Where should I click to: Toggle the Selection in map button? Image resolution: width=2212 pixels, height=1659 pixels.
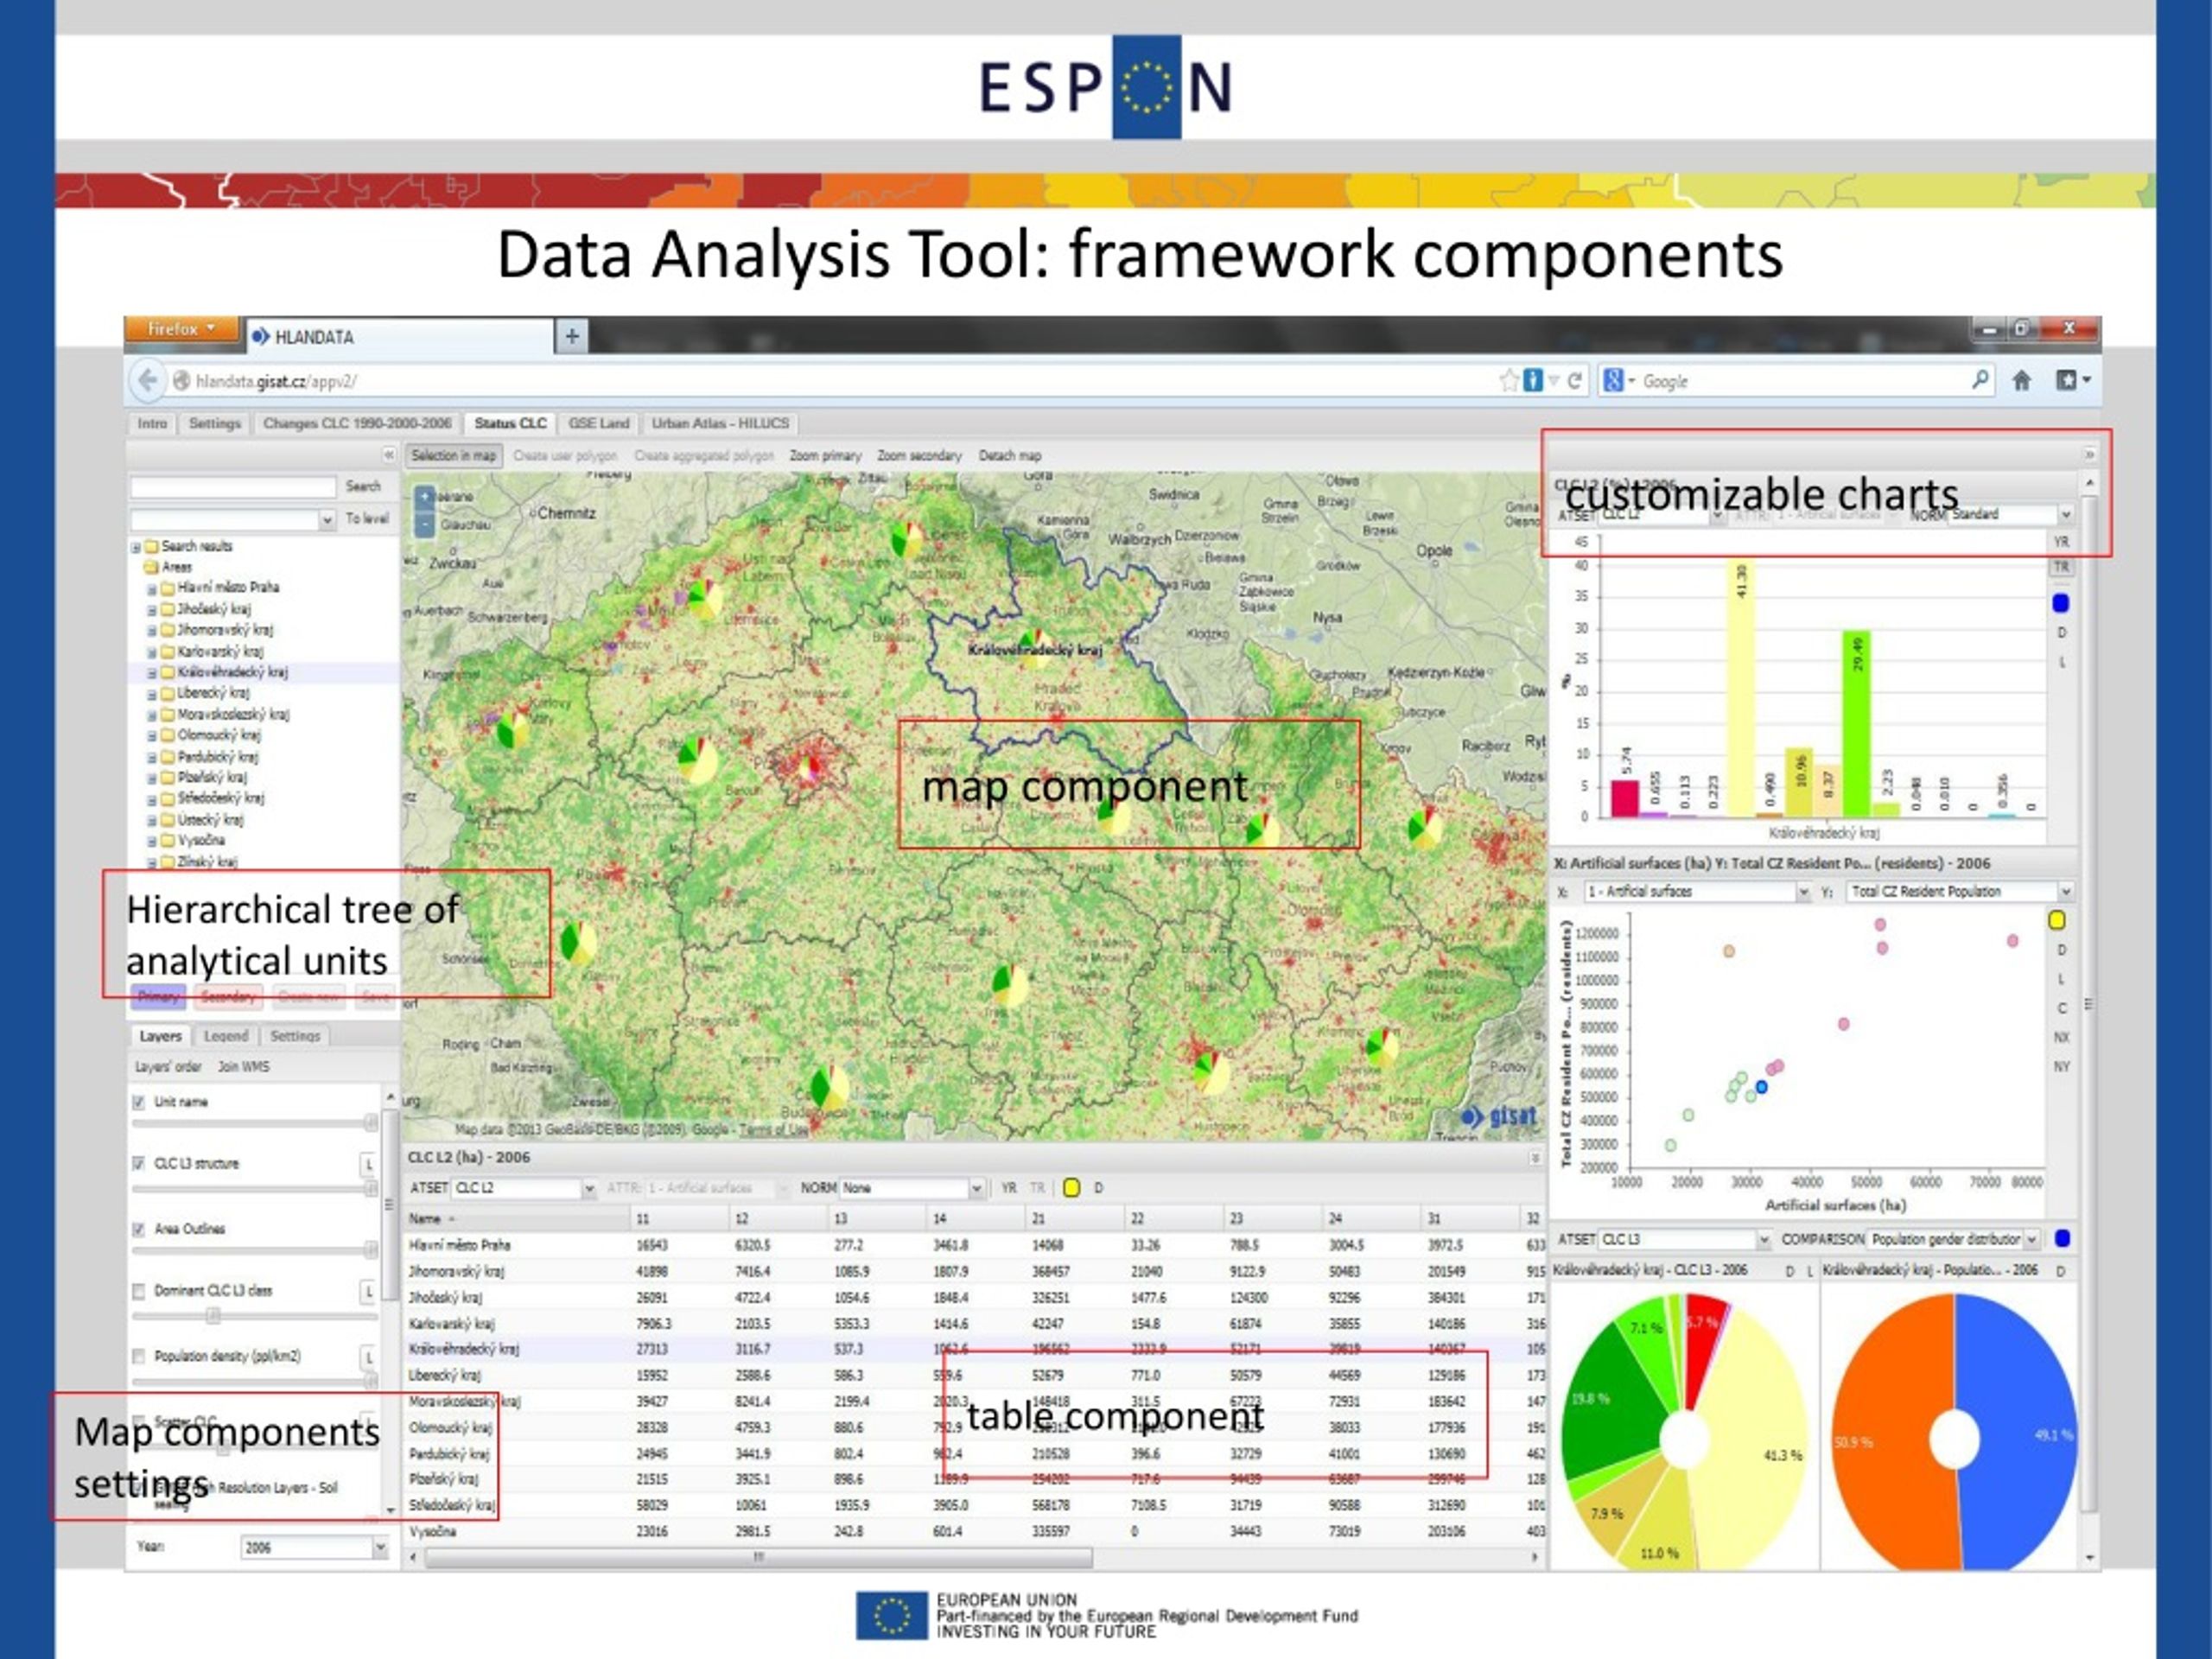click(x=454, y=456)
